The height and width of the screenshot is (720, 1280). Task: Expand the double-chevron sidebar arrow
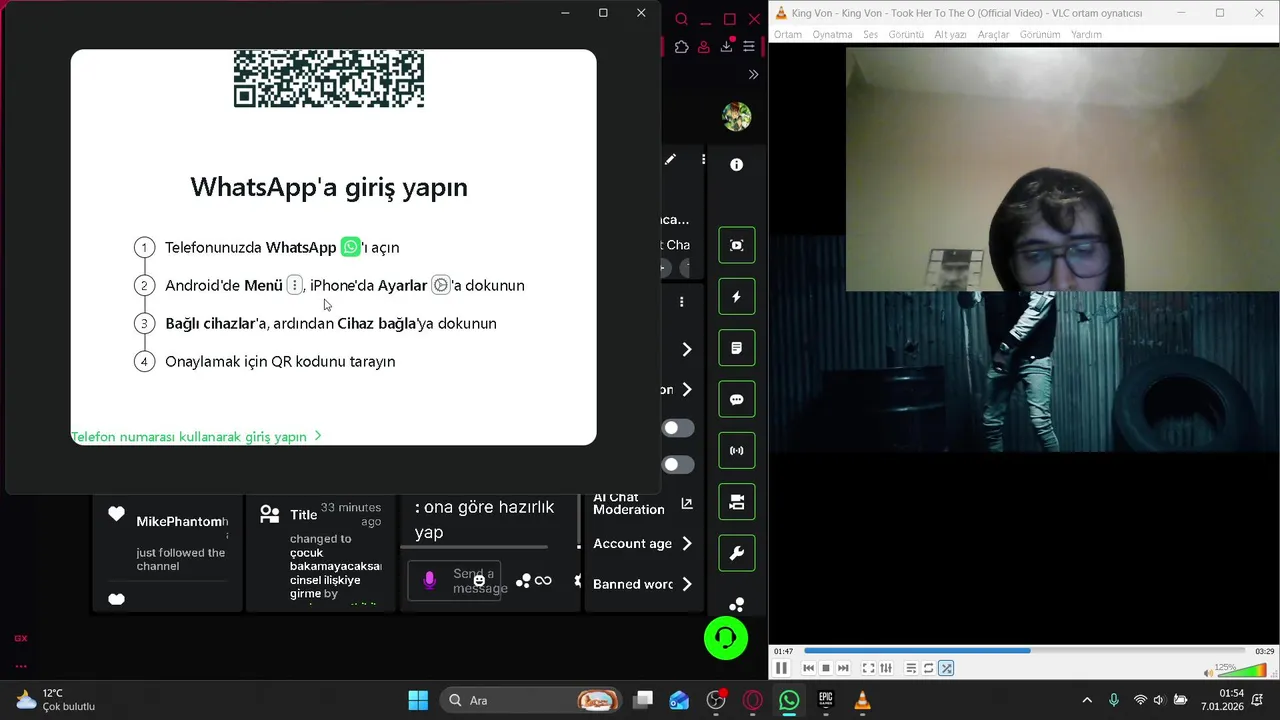[753, 74]
